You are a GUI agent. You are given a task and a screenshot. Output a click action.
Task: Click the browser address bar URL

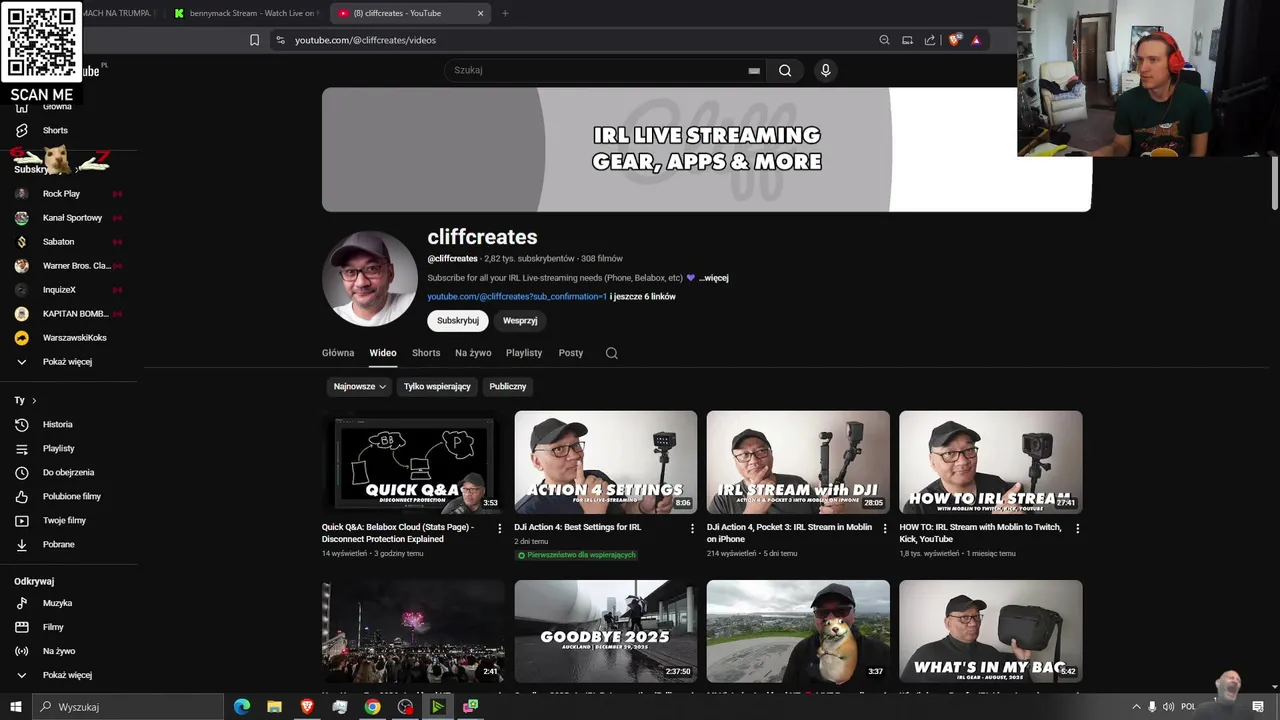click(365, 40)
